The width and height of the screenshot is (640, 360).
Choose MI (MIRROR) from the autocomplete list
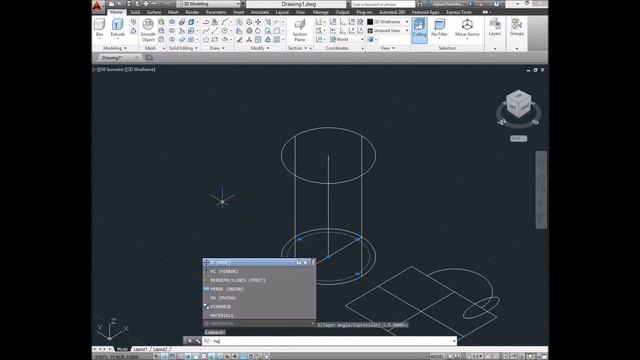(x=259, y=271)
